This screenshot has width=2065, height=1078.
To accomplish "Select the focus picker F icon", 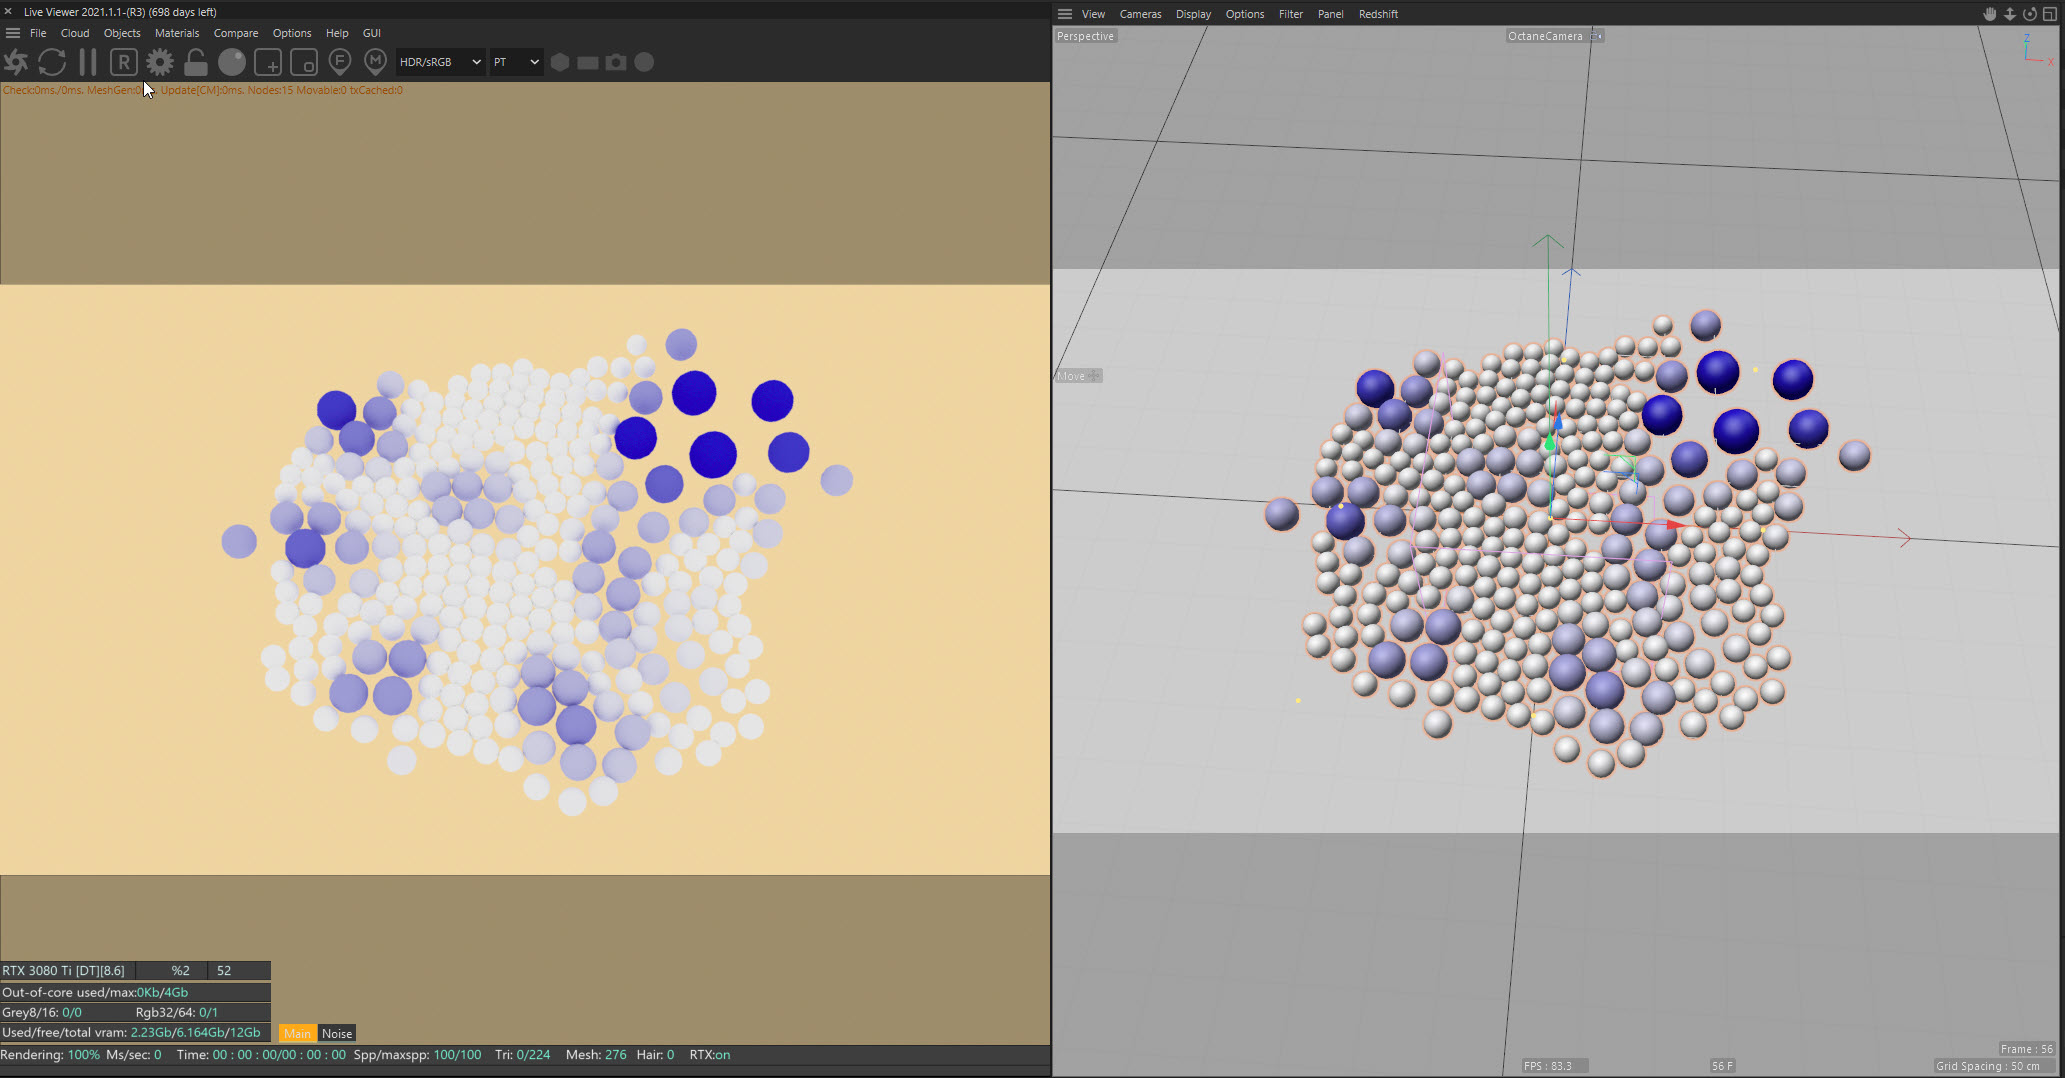I will coord(340,62).
